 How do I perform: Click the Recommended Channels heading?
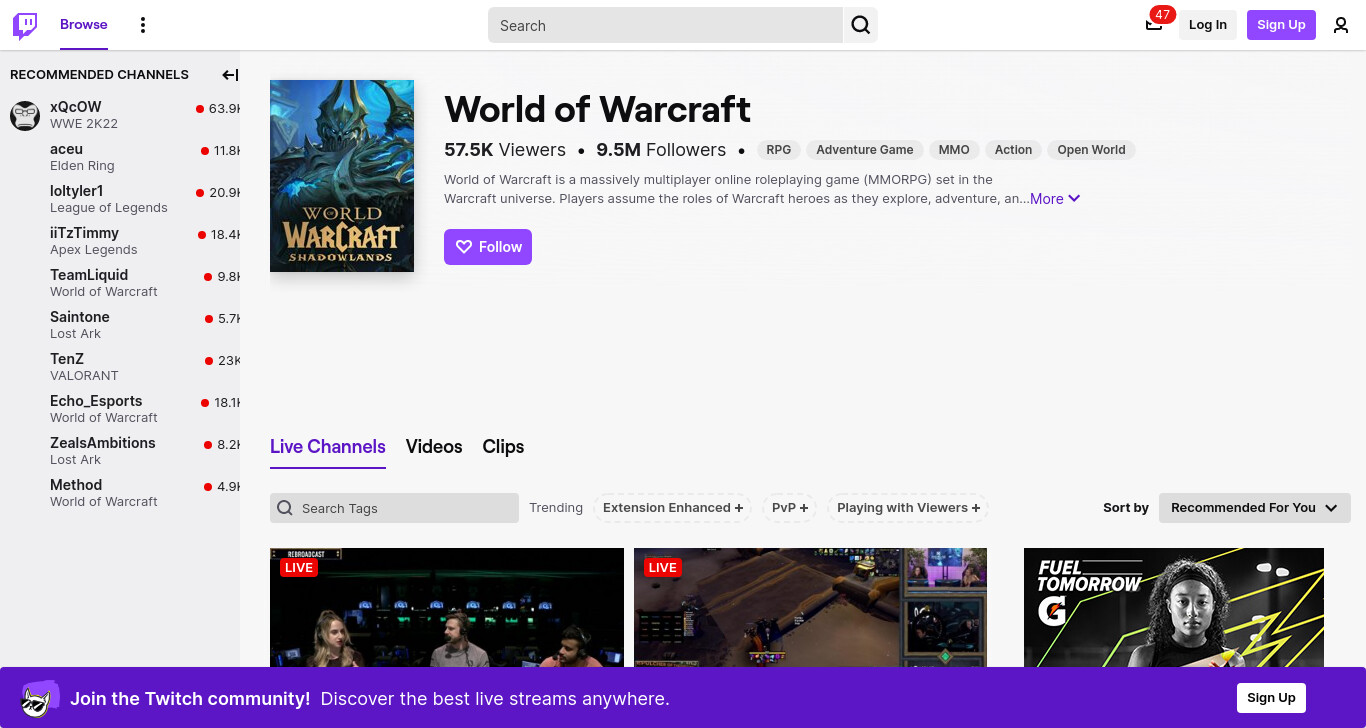click(x=99, y=75)
